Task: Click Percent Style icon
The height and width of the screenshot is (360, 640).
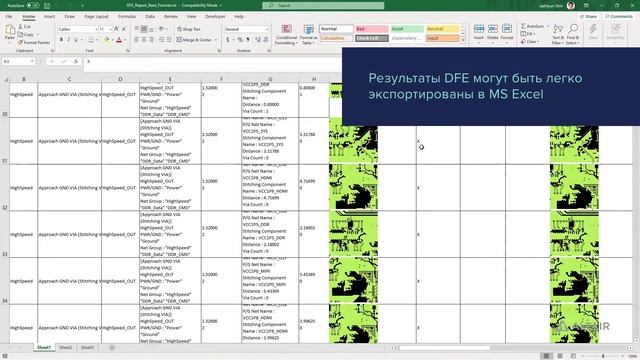Action: pos(240,40)
